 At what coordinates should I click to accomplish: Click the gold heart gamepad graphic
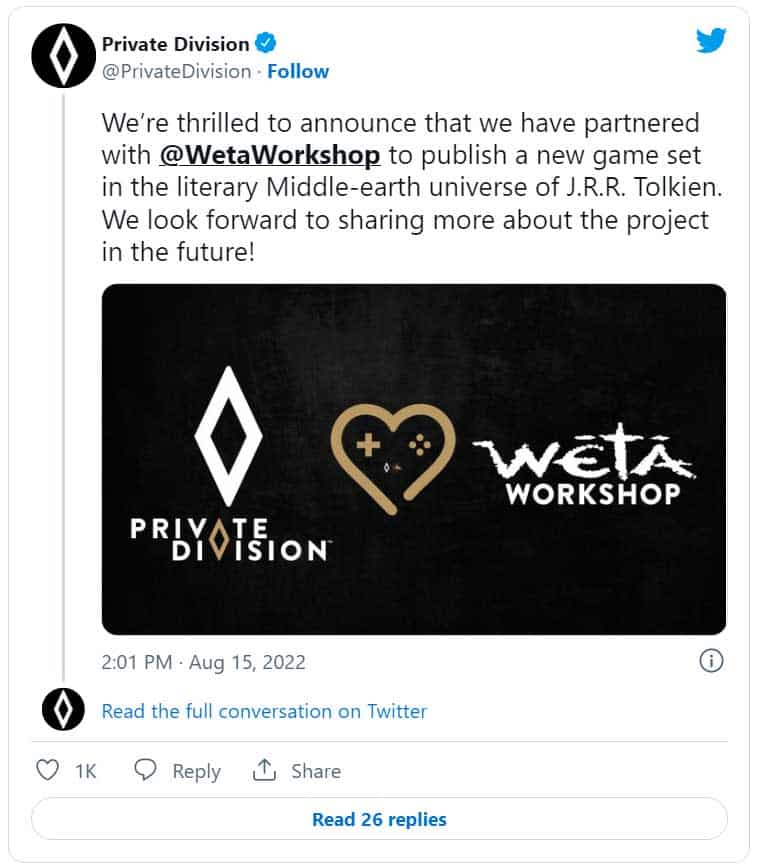tap(393, 459)
